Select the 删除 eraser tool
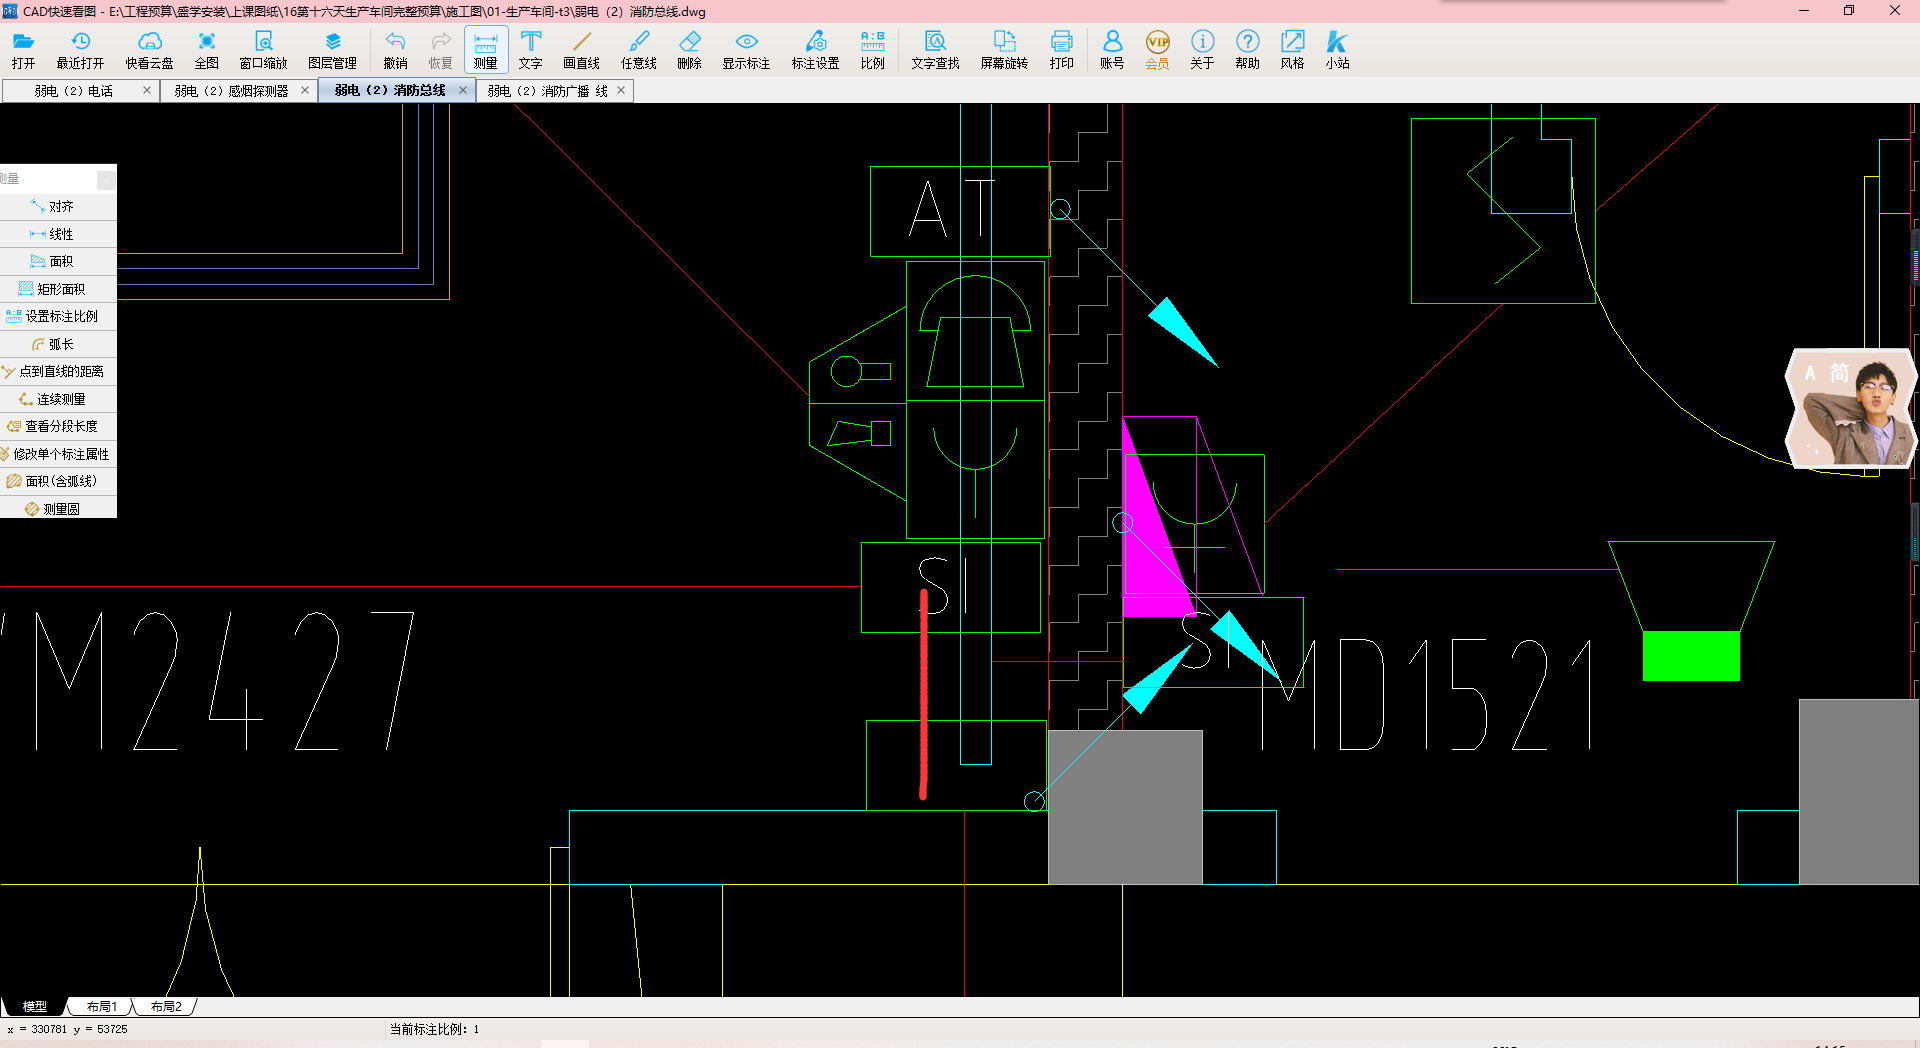The height and width of the screenshot is (1048, 1920). [689, 49]
